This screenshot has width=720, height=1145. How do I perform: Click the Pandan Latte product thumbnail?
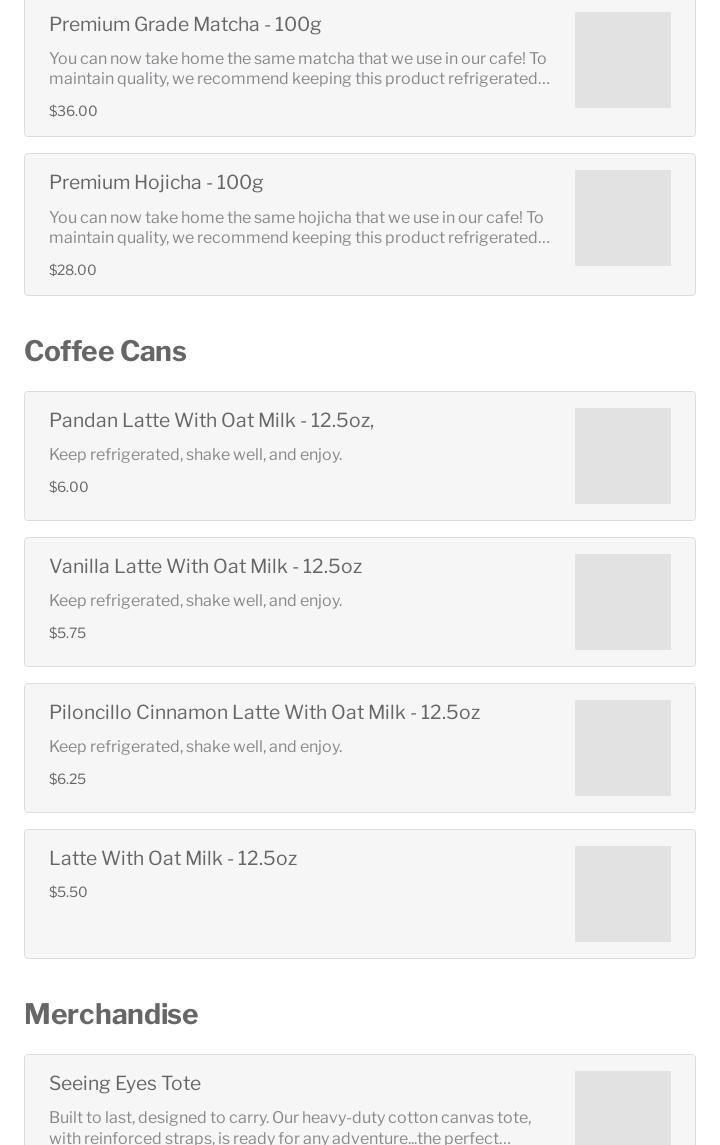(622, 456)
